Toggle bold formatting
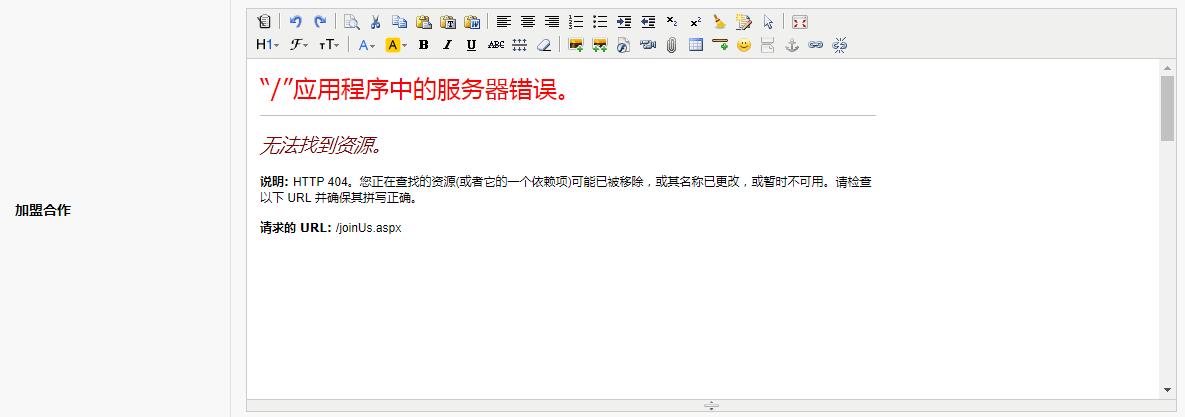Viewport: 1185px width, 417px height. tap(423, 45)
